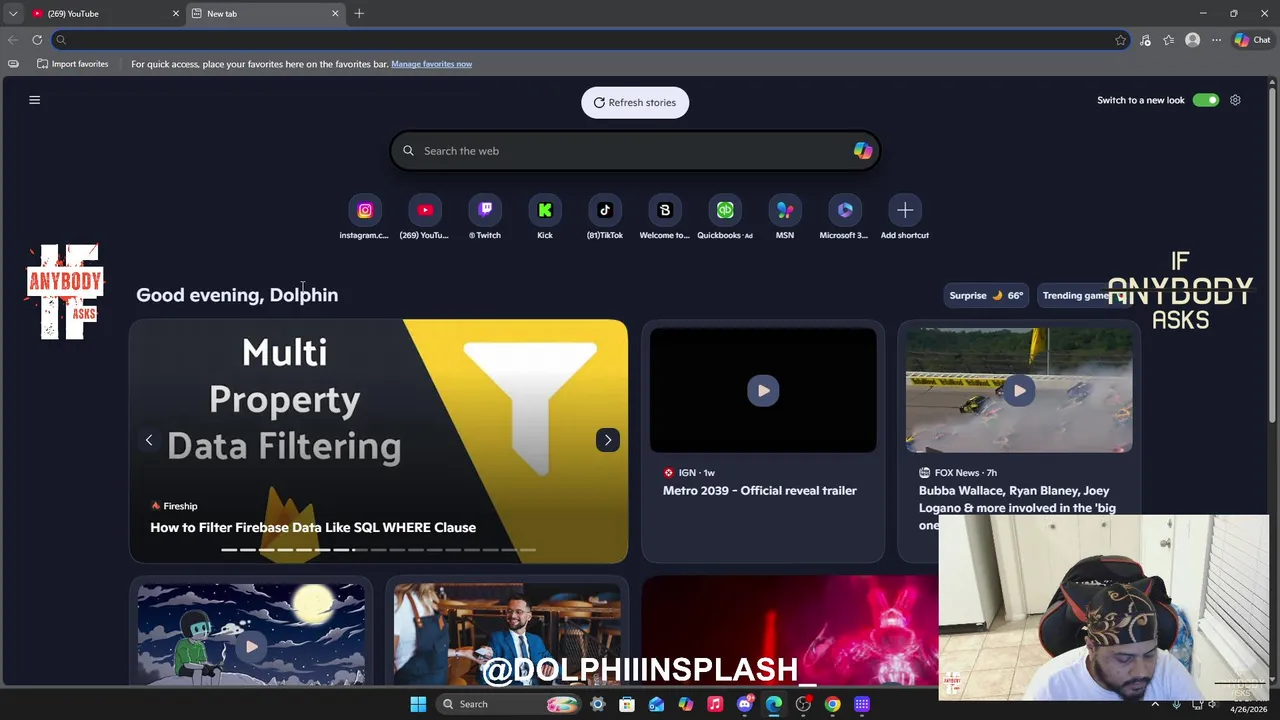Open the Surprise 66° weather widget
Image resolution: width=1280 pixels, height=720 pixels.
coord(986,295)
